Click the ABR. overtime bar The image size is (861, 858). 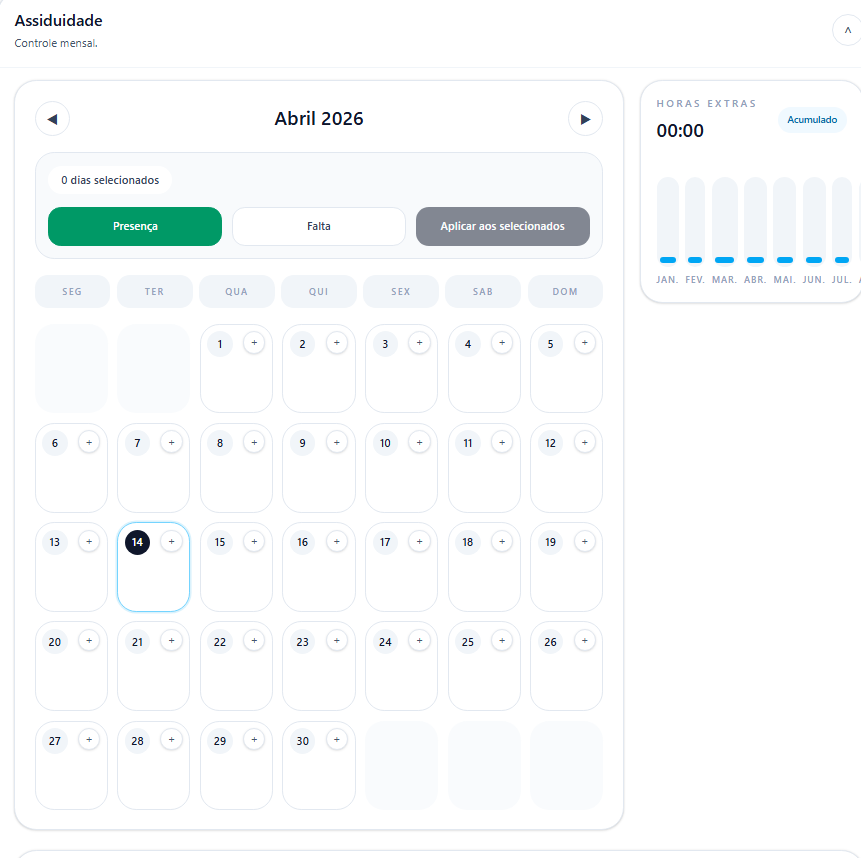755,220
